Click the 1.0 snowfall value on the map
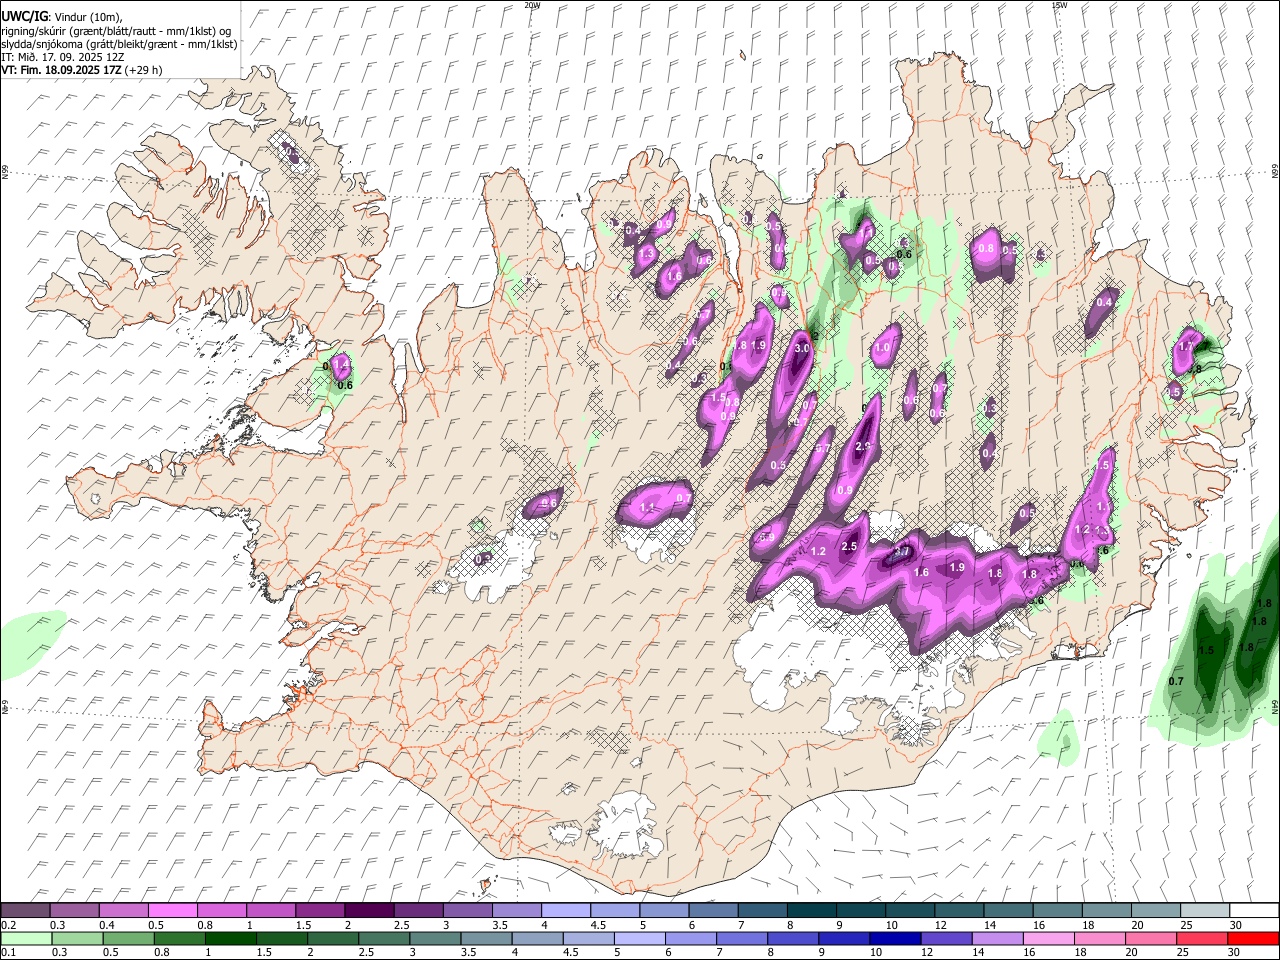The width and height of the screenshot is (1280, 960). coord(882,348)
